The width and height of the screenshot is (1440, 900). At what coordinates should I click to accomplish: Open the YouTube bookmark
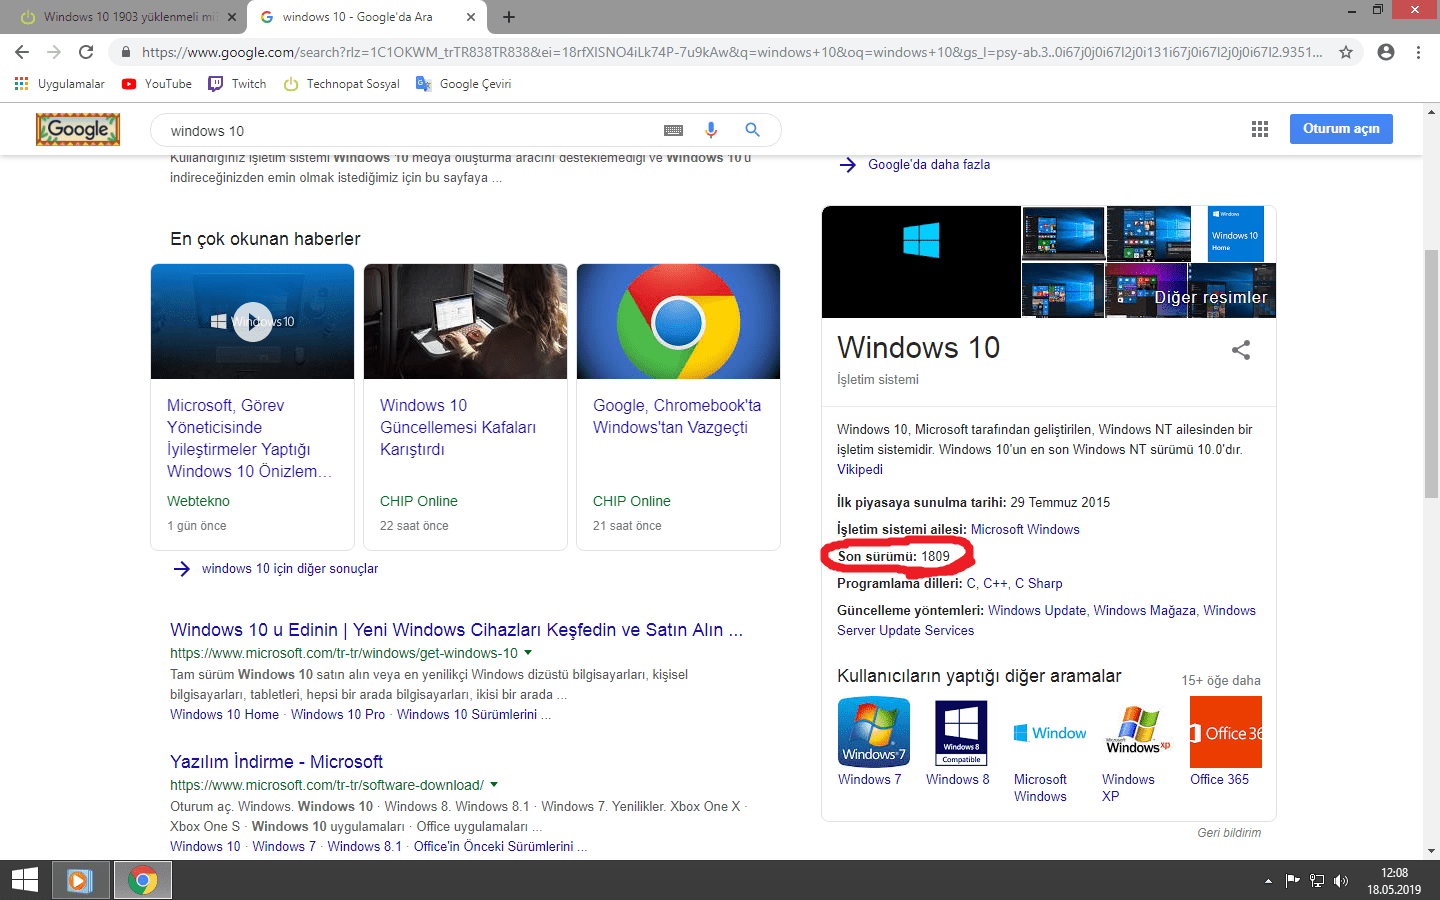coord(157,84)
